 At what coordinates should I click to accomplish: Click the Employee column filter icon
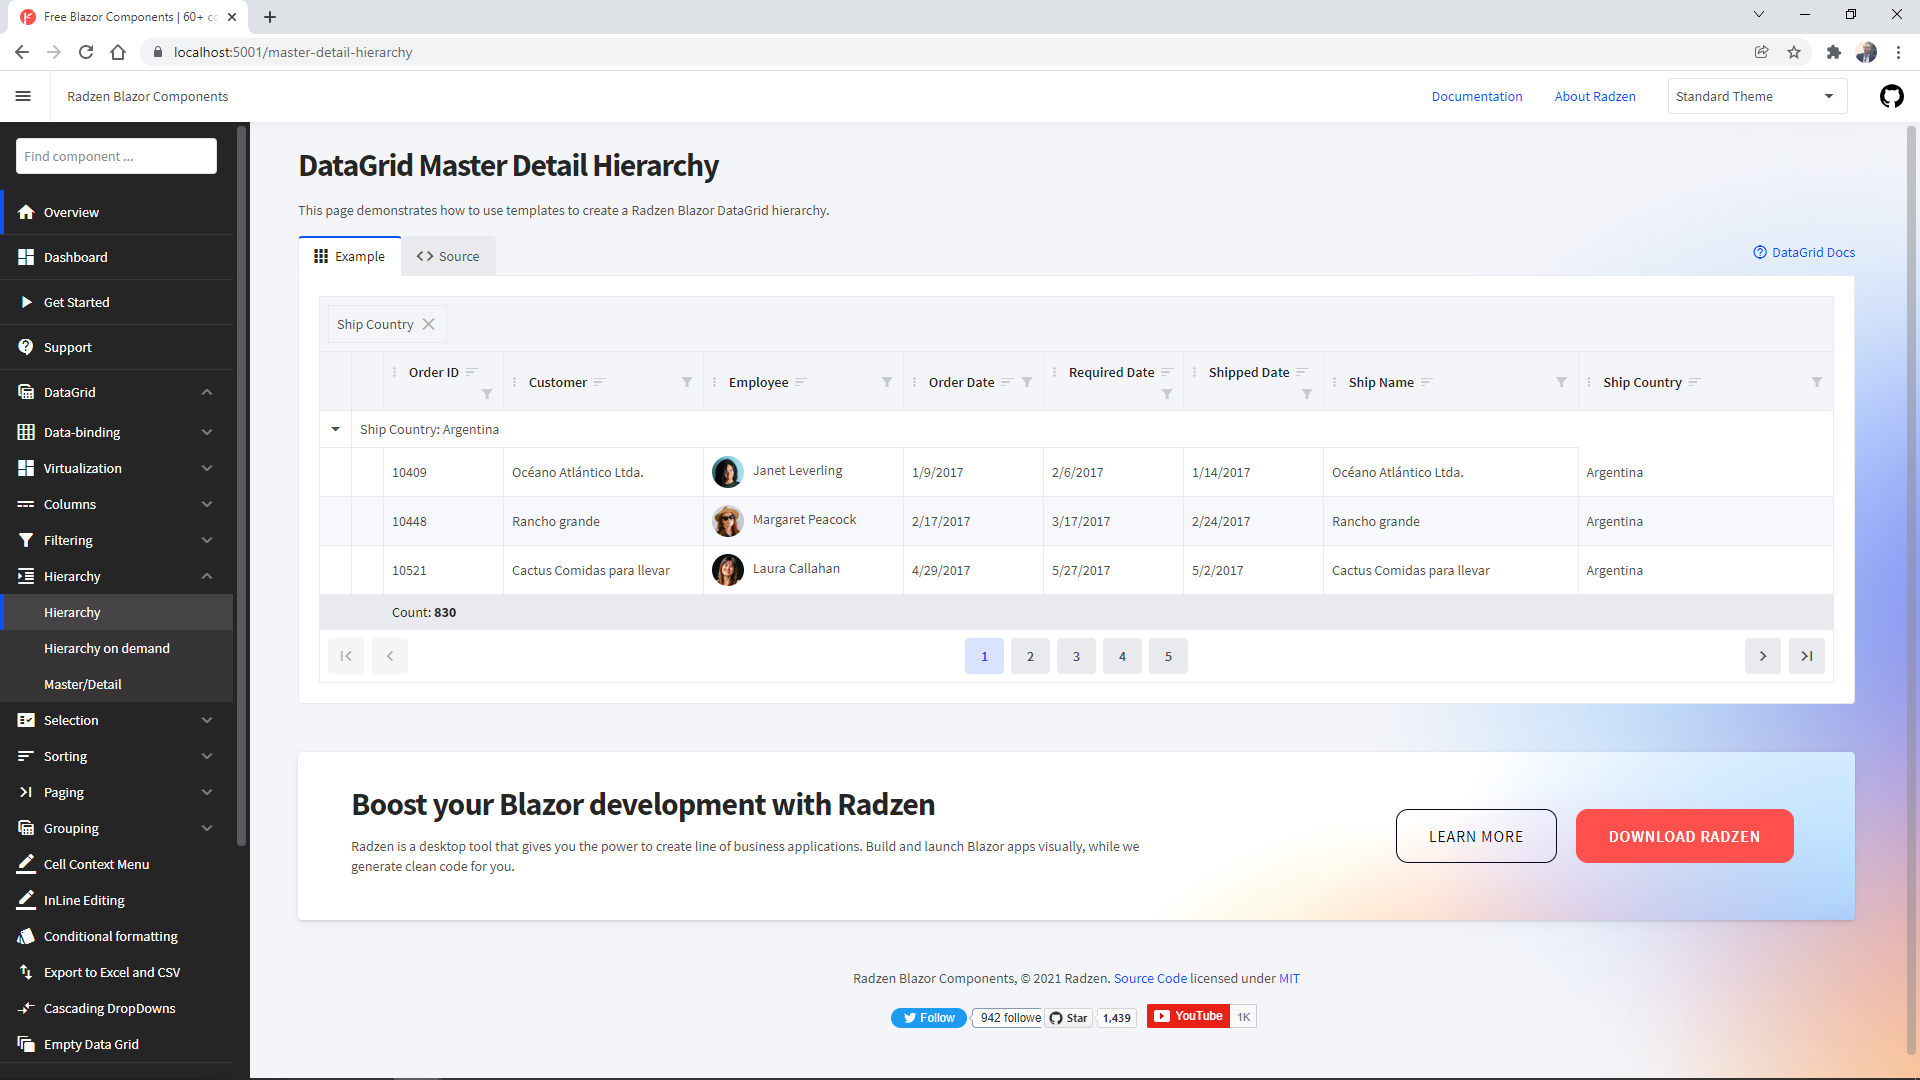pyautogui.click(x=887, y=382)
